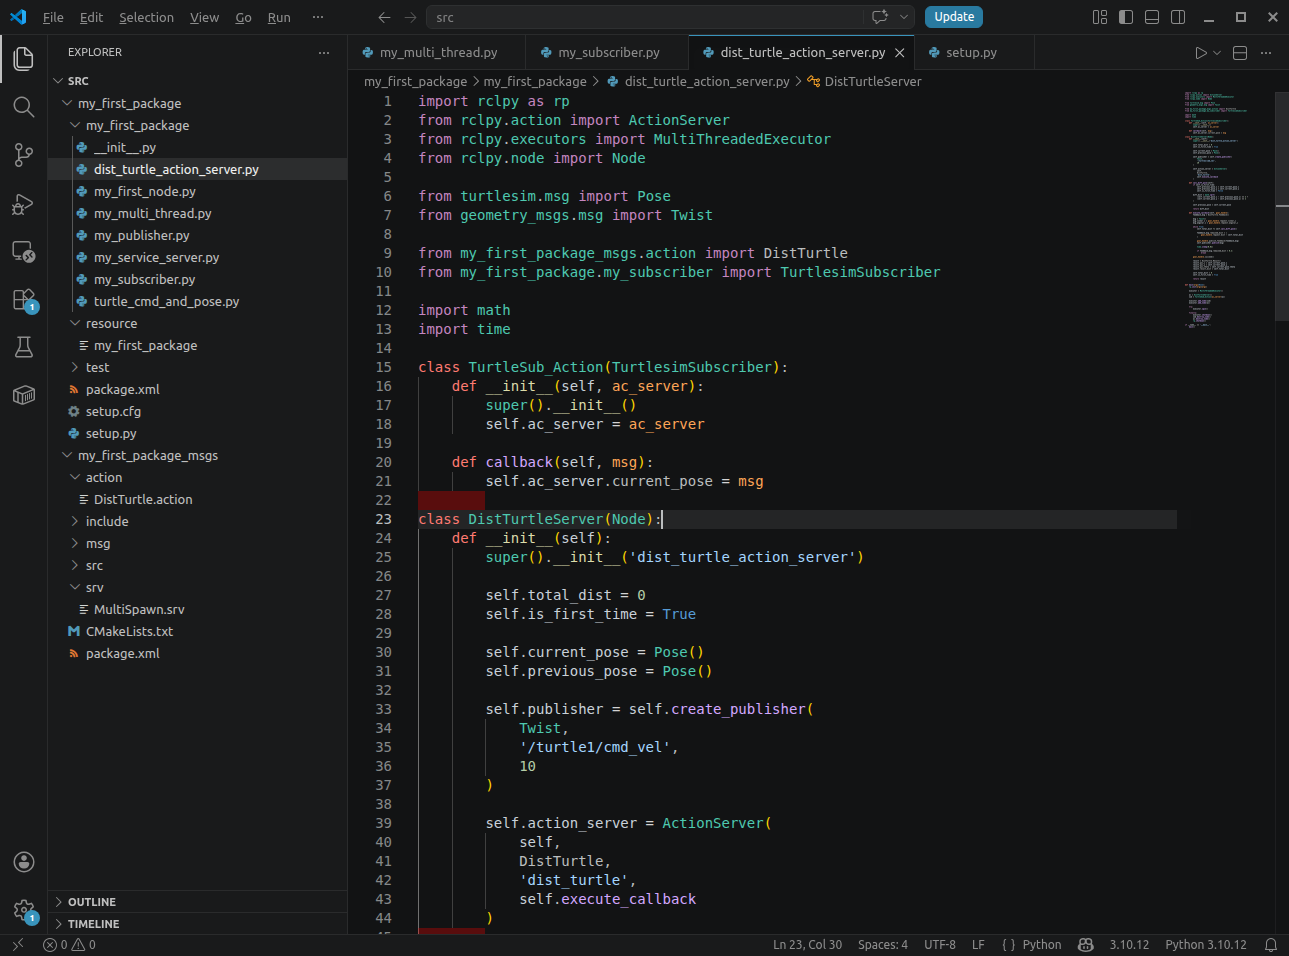Image resolution: width=1289 pixels, height=956 pixels.
Task: Collapse the srv folder
Action: click(x=197, y=587)
